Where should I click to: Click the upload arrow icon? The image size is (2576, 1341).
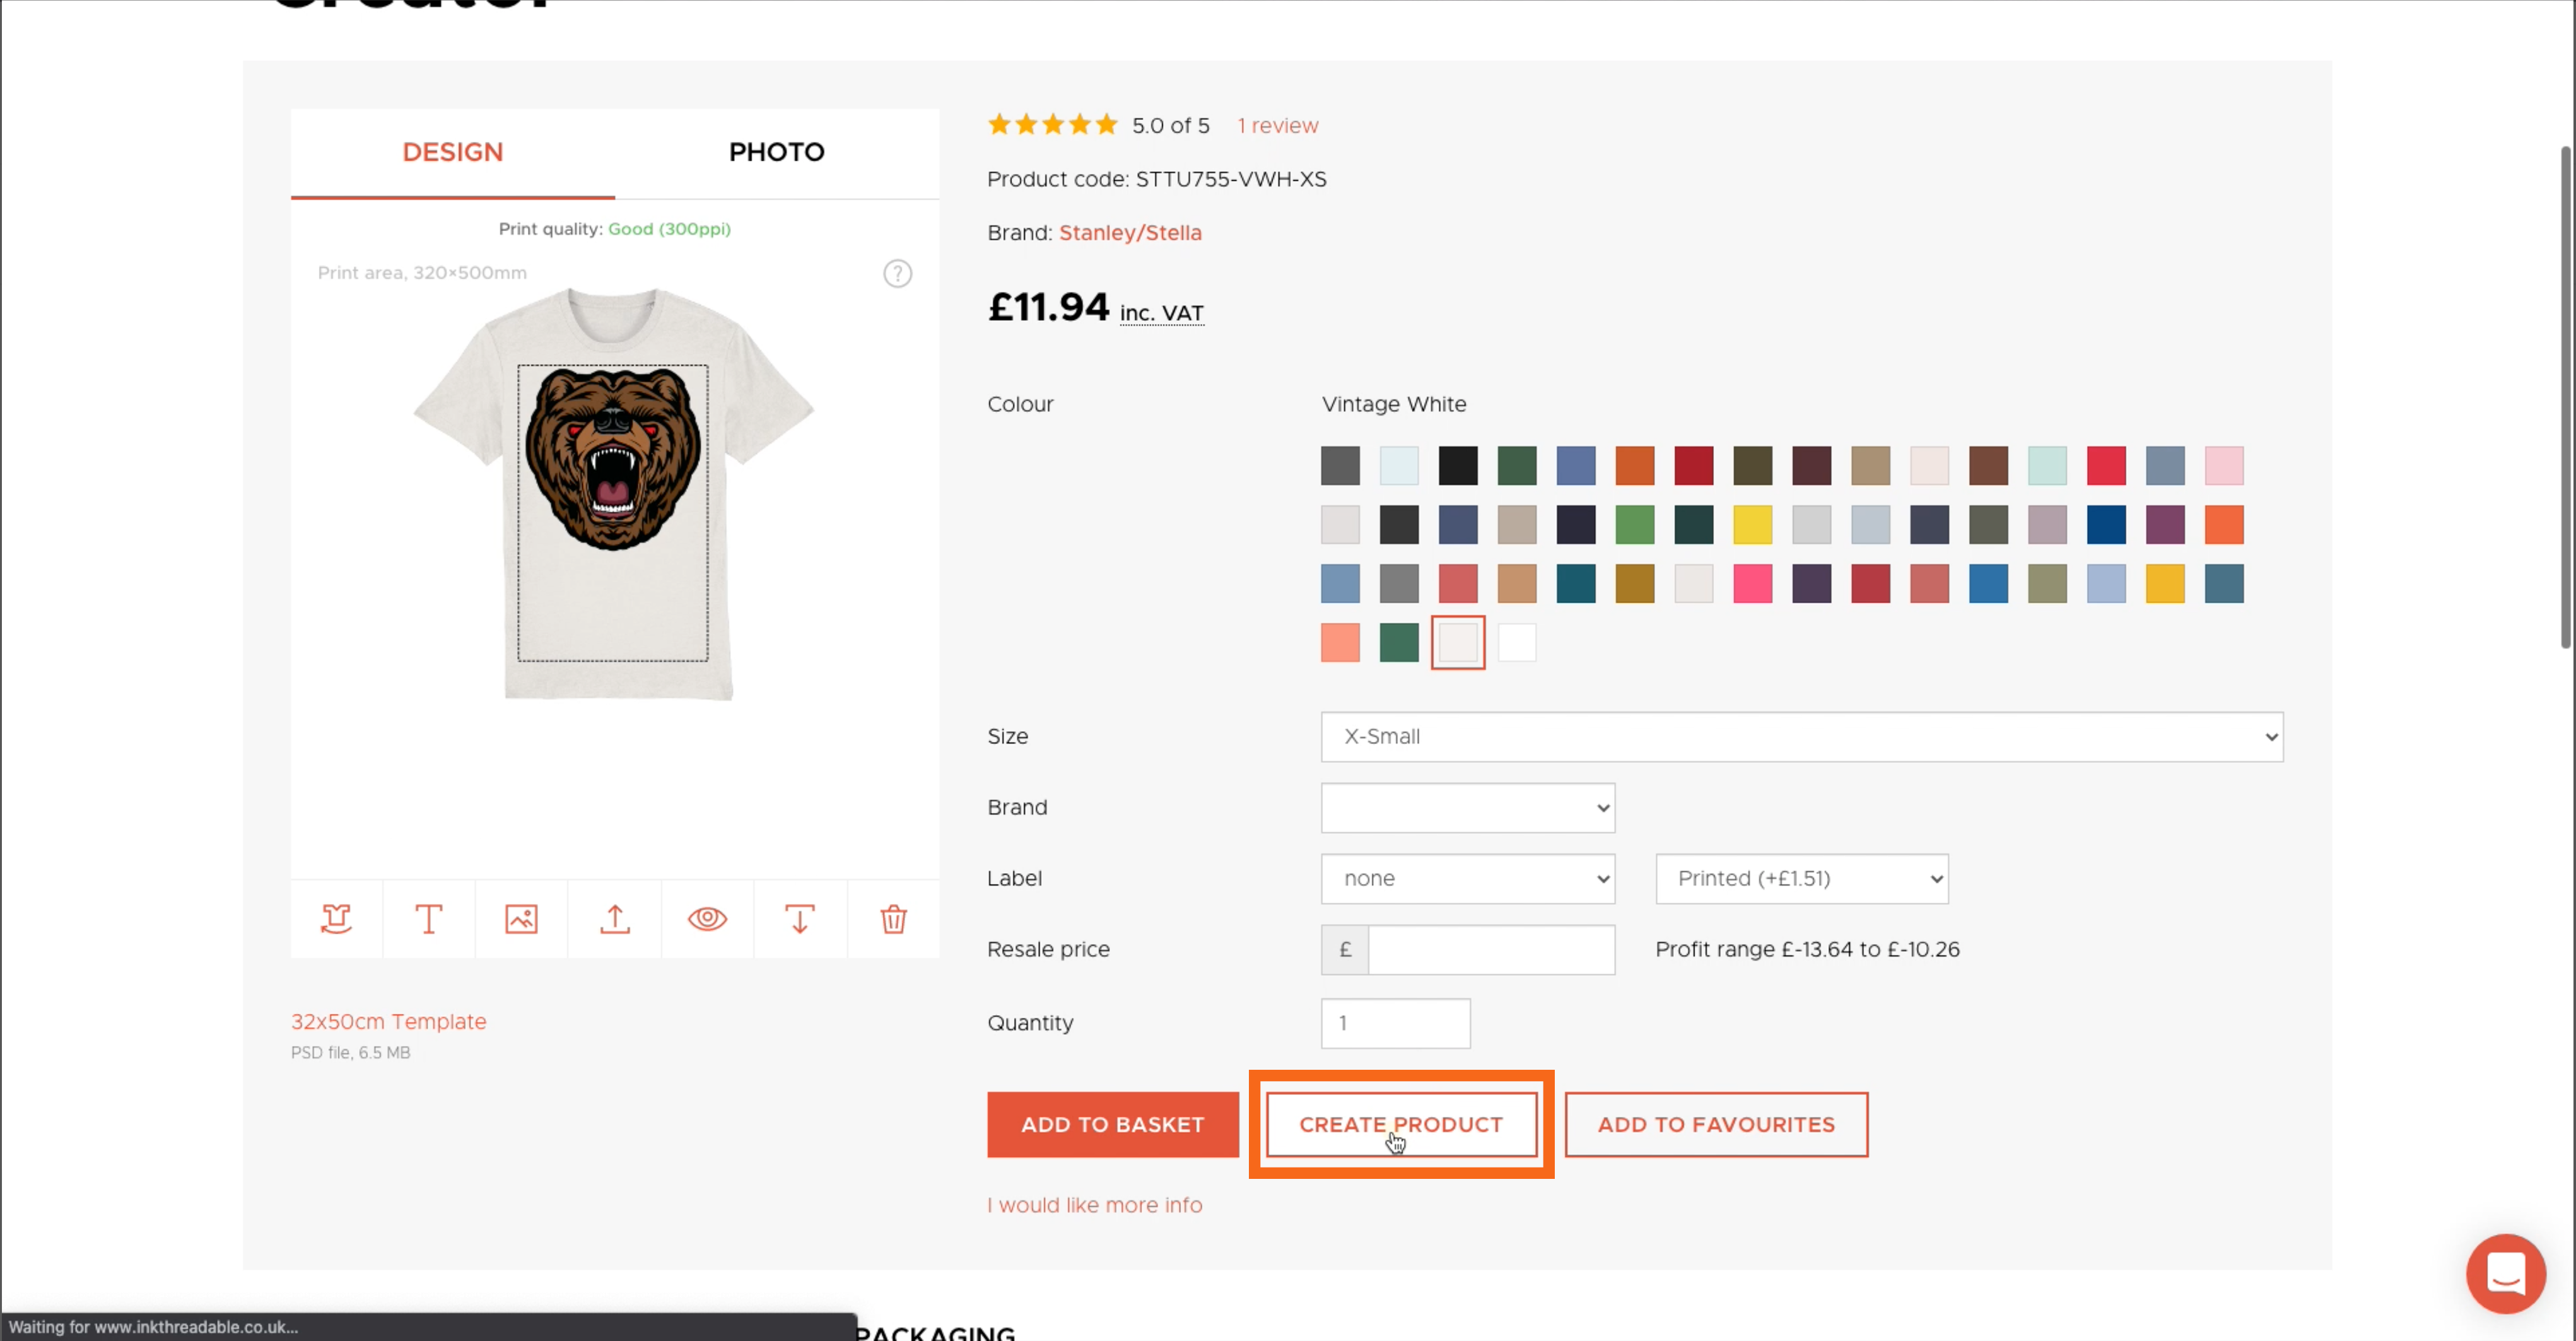point(614,918)
